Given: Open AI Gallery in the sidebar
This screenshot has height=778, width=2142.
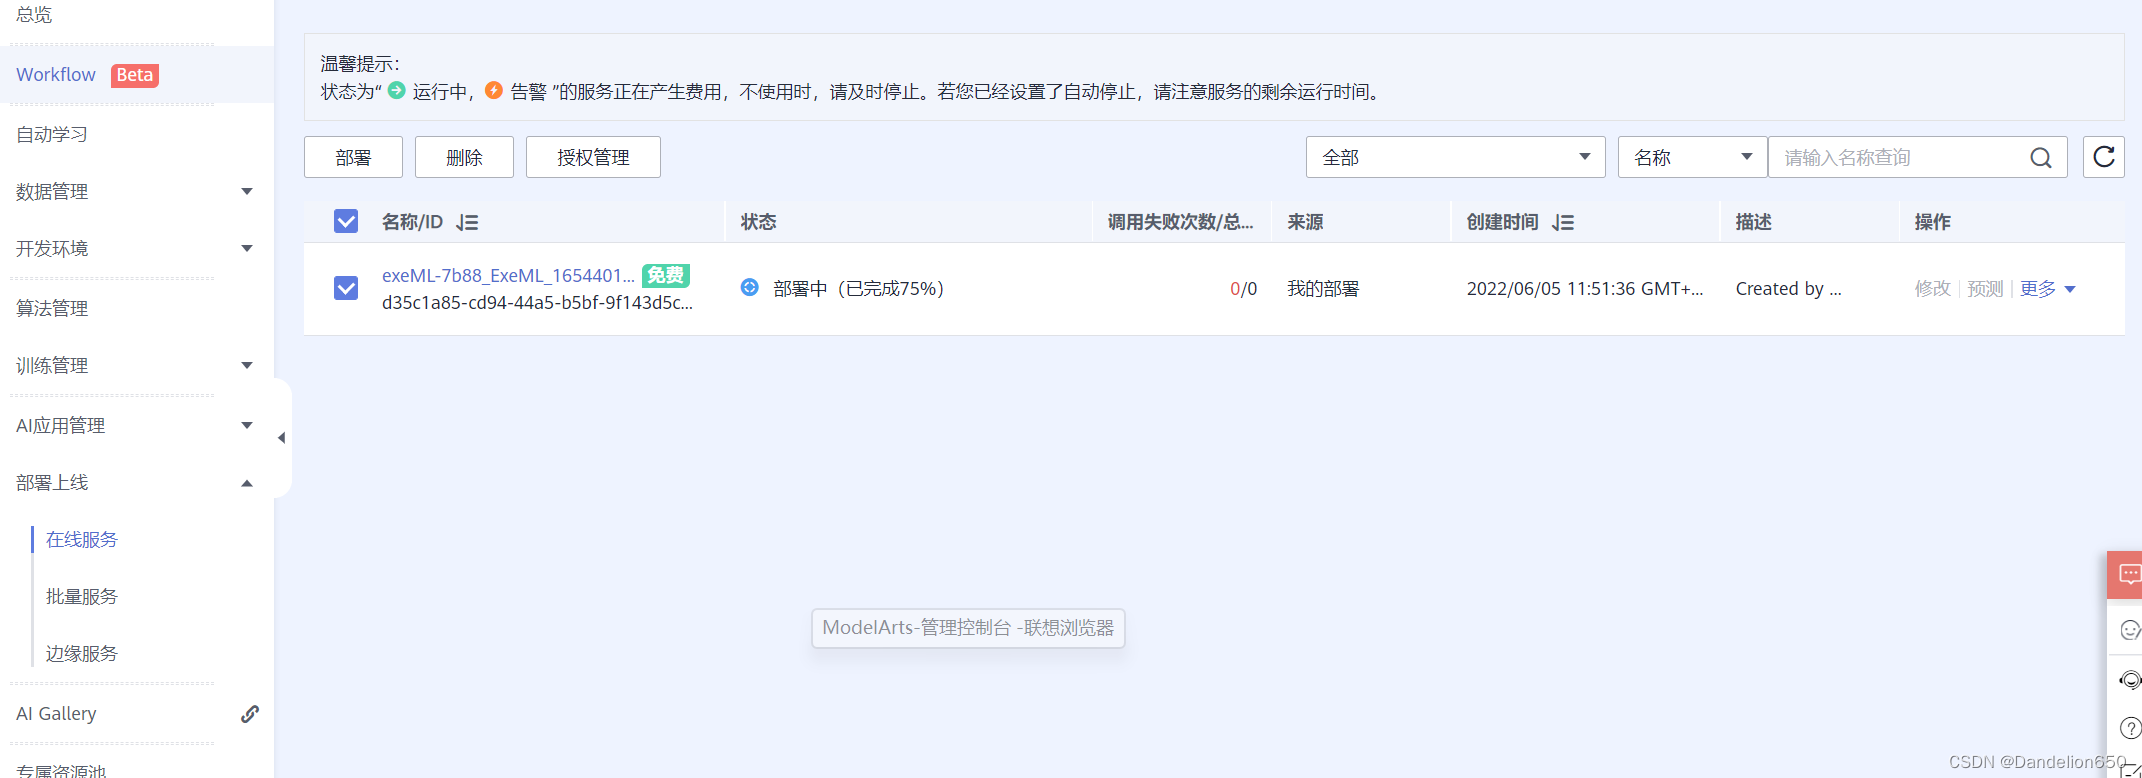Looking at the screenshot, I should (56, 714).
